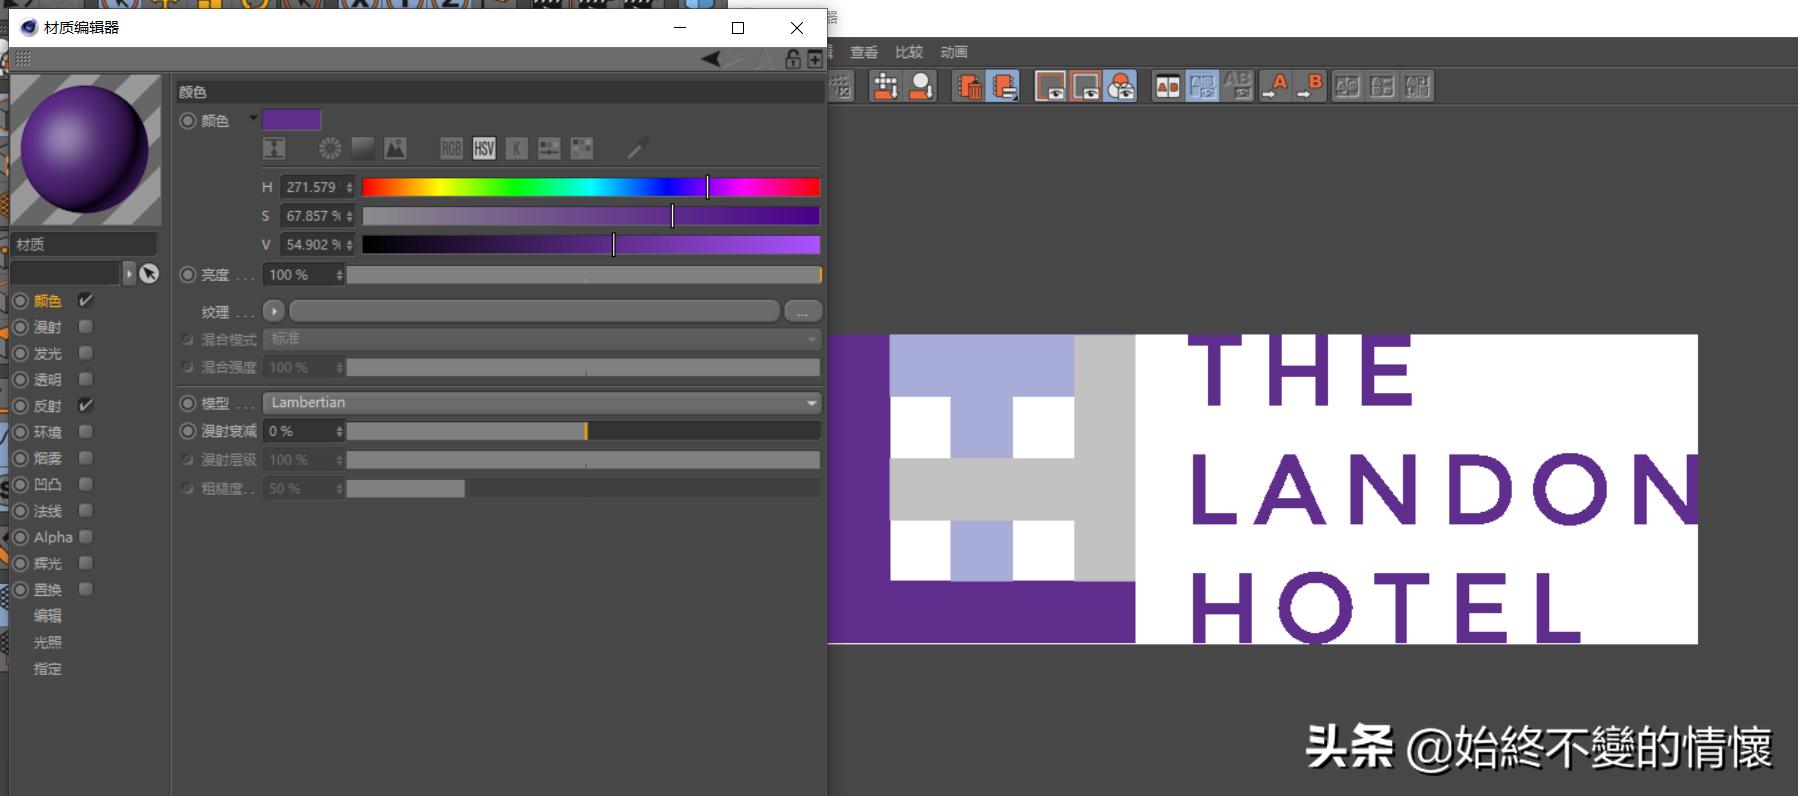Switch to the color wheel picker mode

point(330,149)
